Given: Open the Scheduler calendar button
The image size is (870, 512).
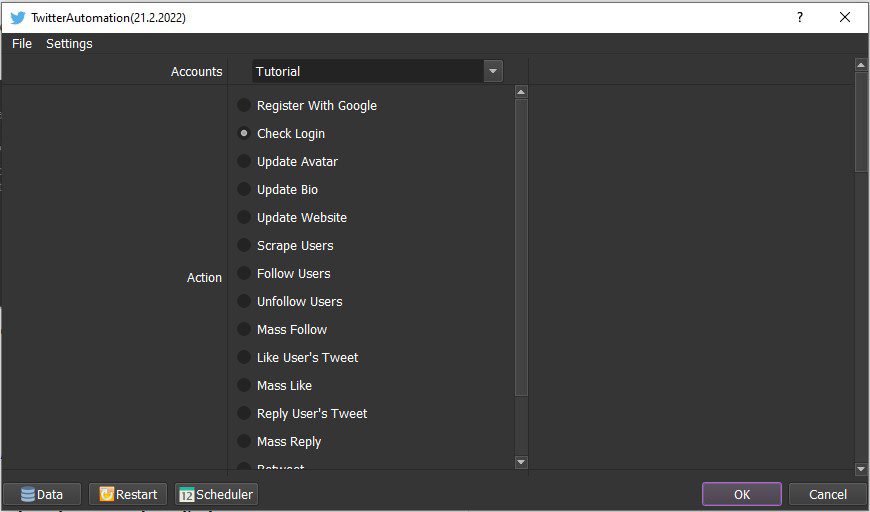Looking at the screenshot, I should tap(216, 494).
